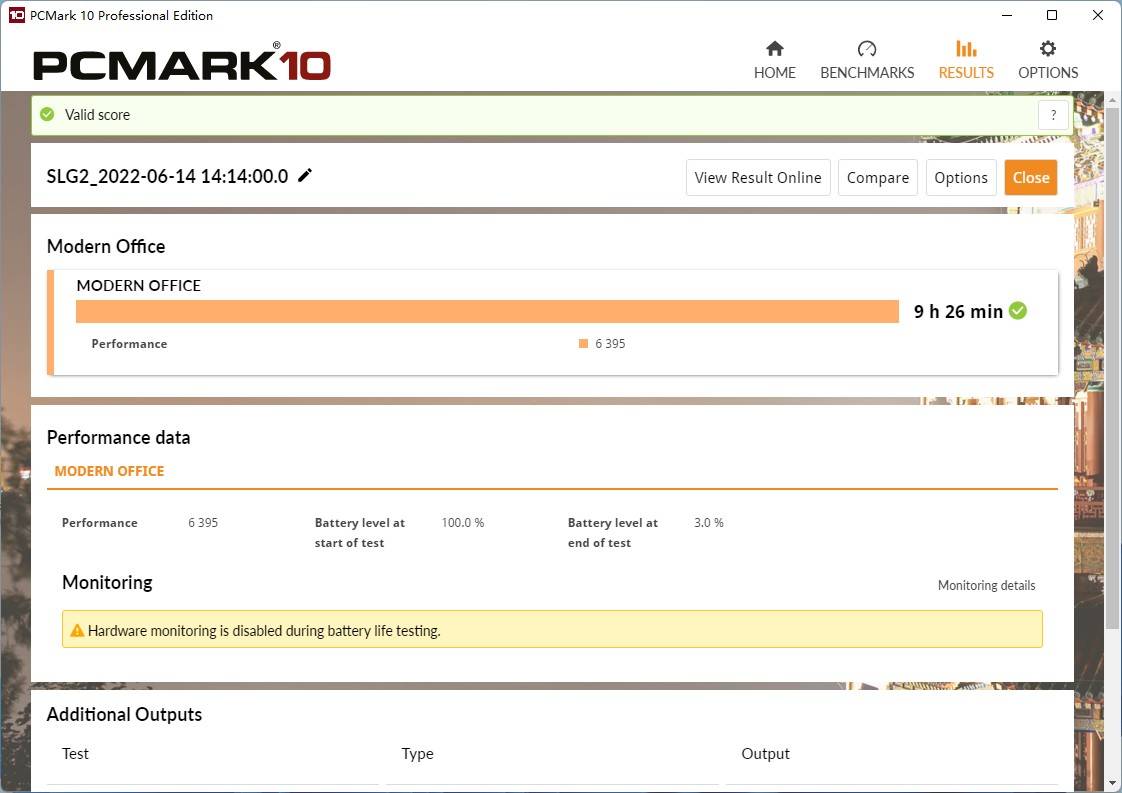Maximize the PCMark 10 window
This screenshot has height=793, width=1122.
pyautogui.click(x=1052, y=15)
